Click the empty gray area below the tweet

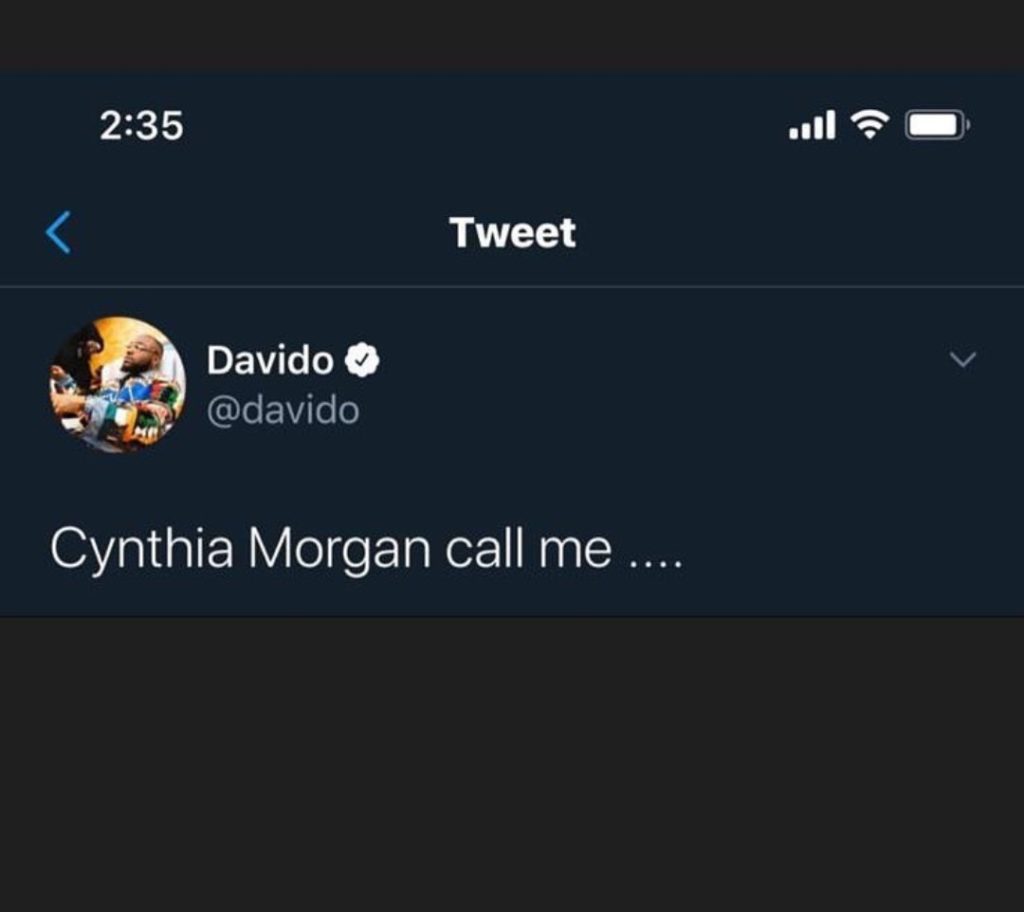click(512, 760)
